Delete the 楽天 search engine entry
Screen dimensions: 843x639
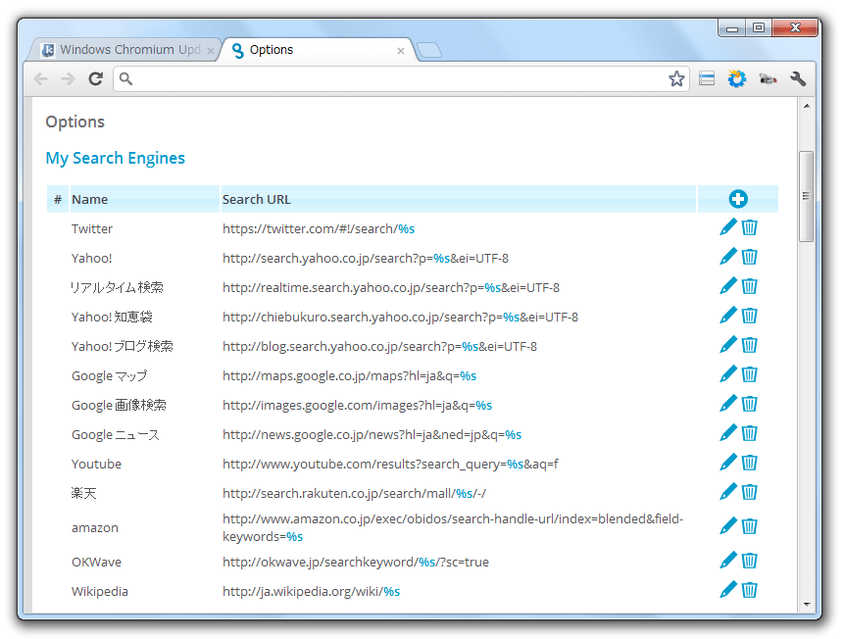point(749,492)
